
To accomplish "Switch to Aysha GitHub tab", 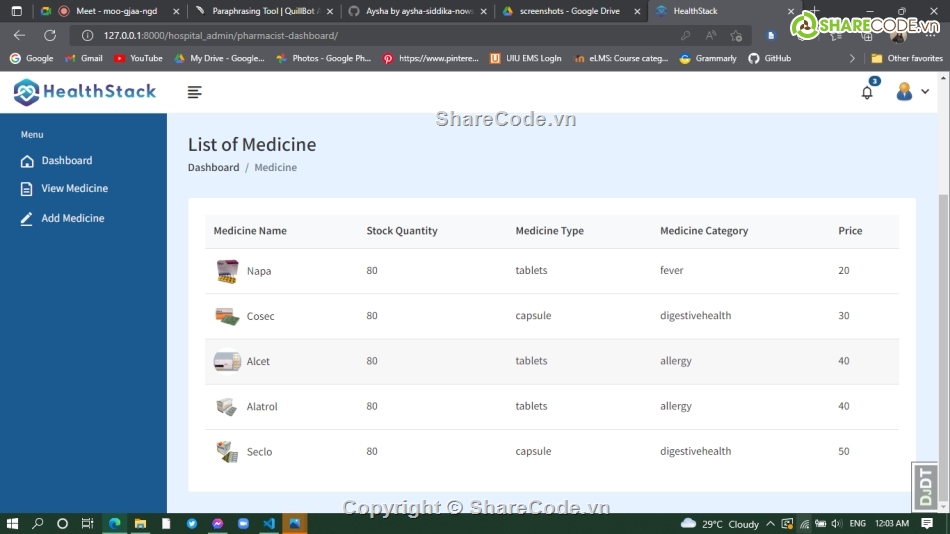I will (x=418, y=11).
